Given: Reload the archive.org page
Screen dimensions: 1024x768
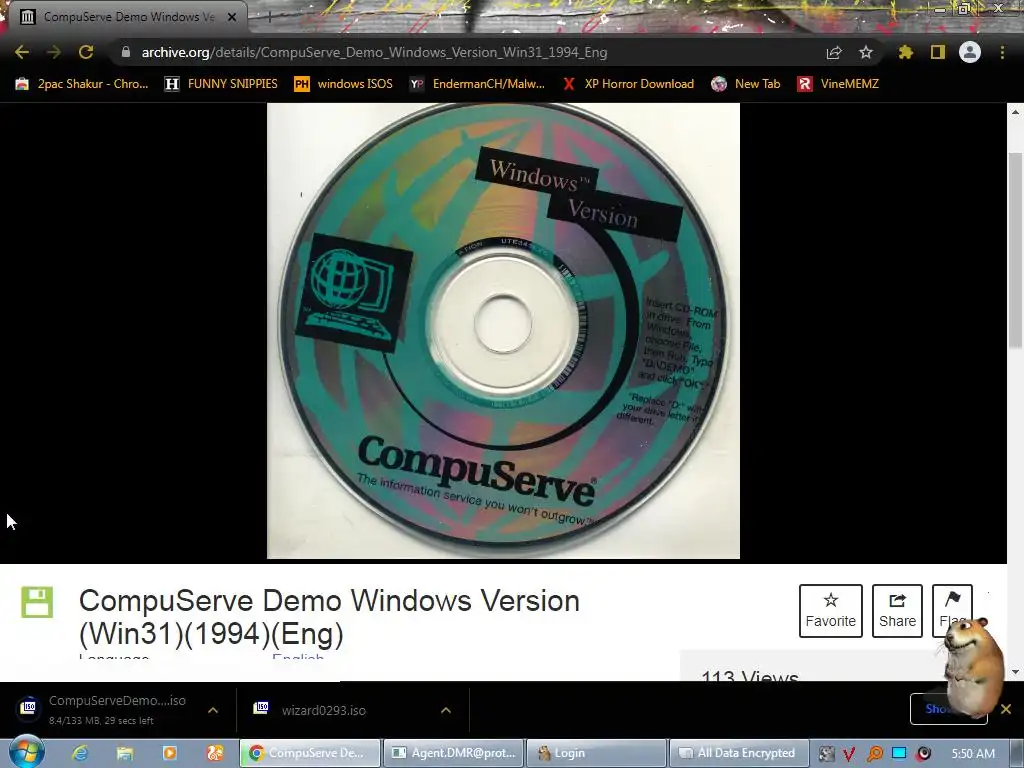Looking at the screenshot, I should tap(86, 52).
